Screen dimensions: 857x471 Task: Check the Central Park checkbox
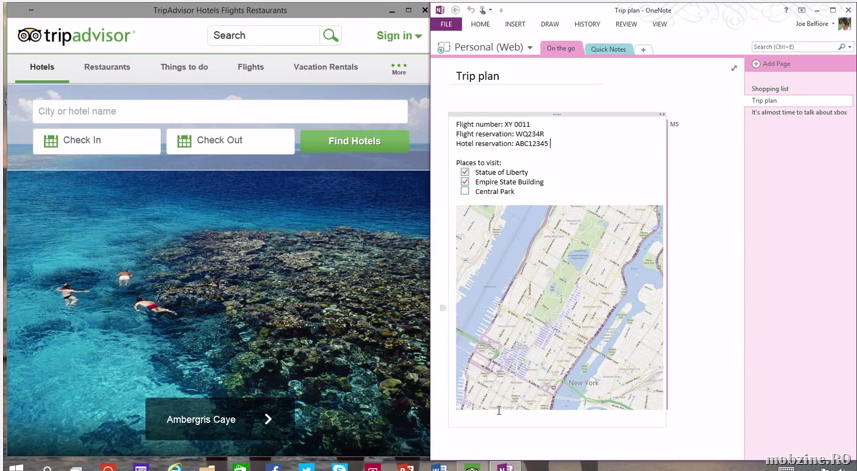point(465,191)
